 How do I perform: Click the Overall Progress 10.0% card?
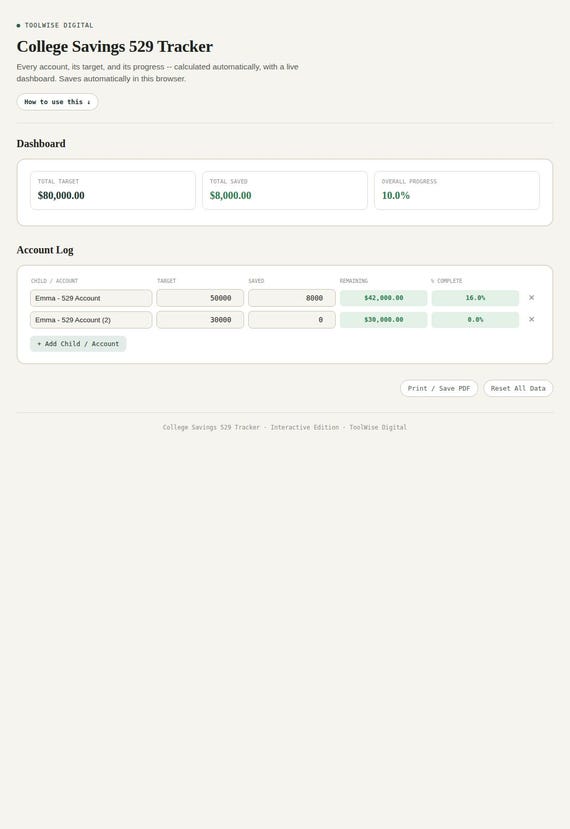457,190
